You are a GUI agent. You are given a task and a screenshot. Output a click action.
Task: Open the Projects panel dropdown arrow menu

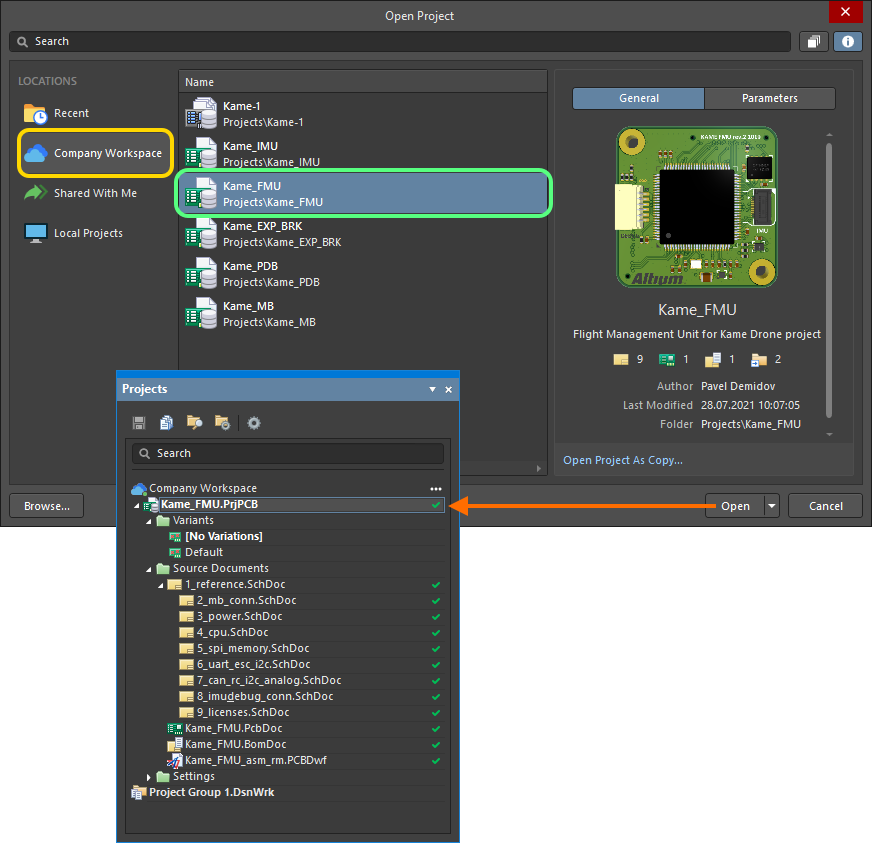coord(432,389)
